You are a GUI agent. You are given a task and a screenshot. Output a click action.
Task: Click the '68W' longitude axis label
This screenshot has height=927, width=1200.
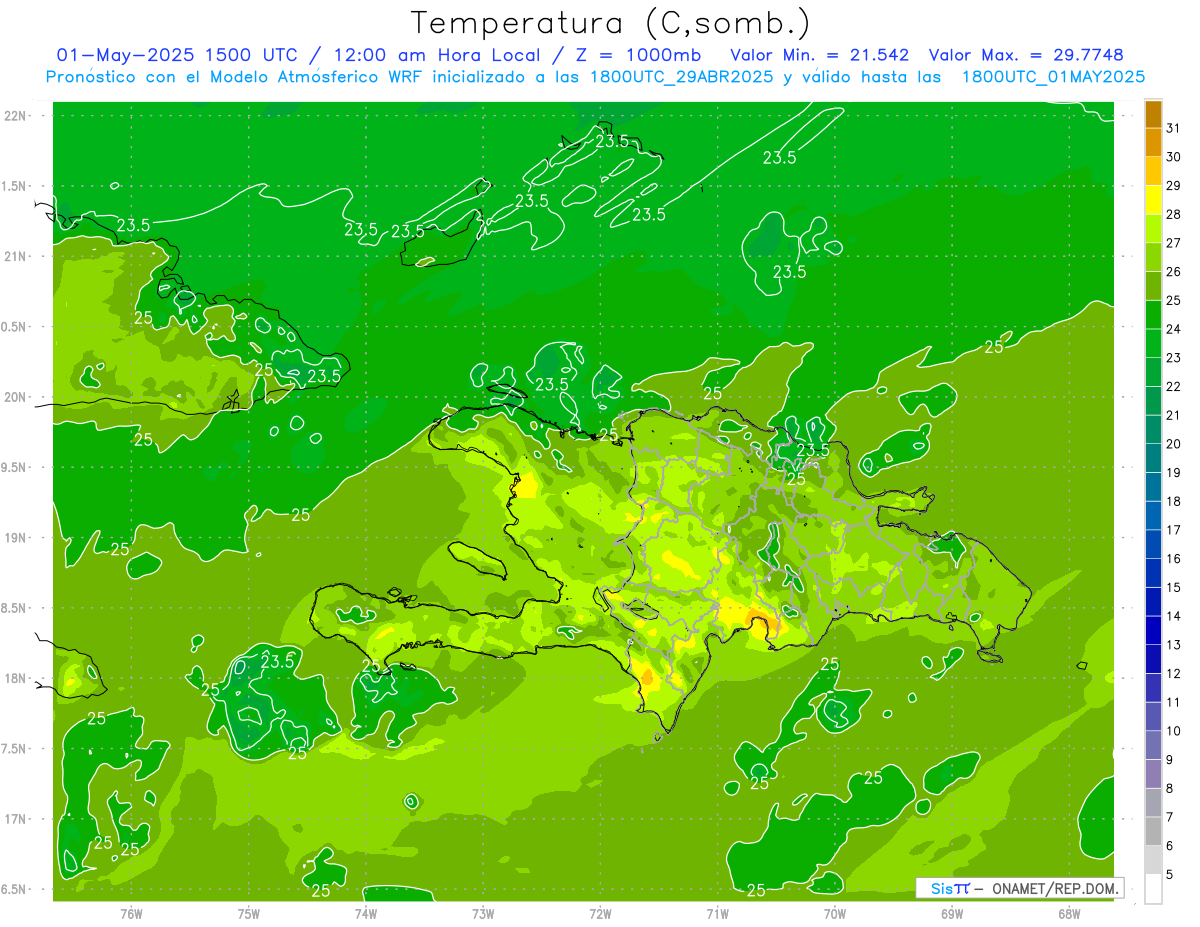click(1069, 914)
